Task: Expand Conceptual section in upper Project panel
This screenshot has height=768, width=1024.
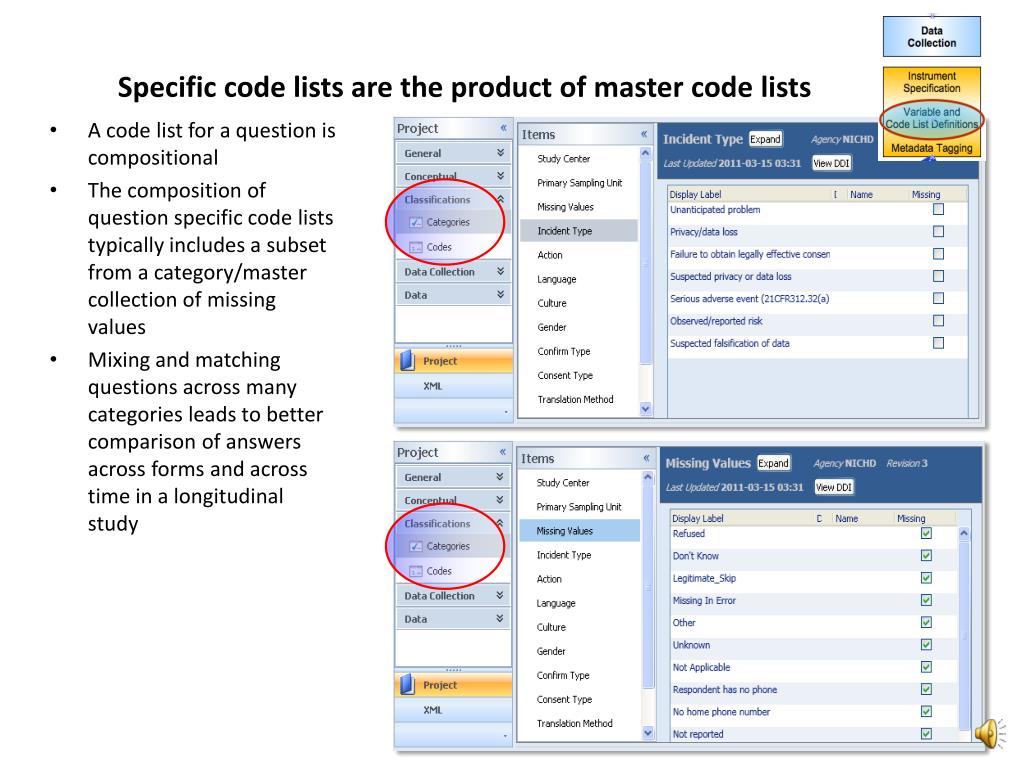Action: 500,176
